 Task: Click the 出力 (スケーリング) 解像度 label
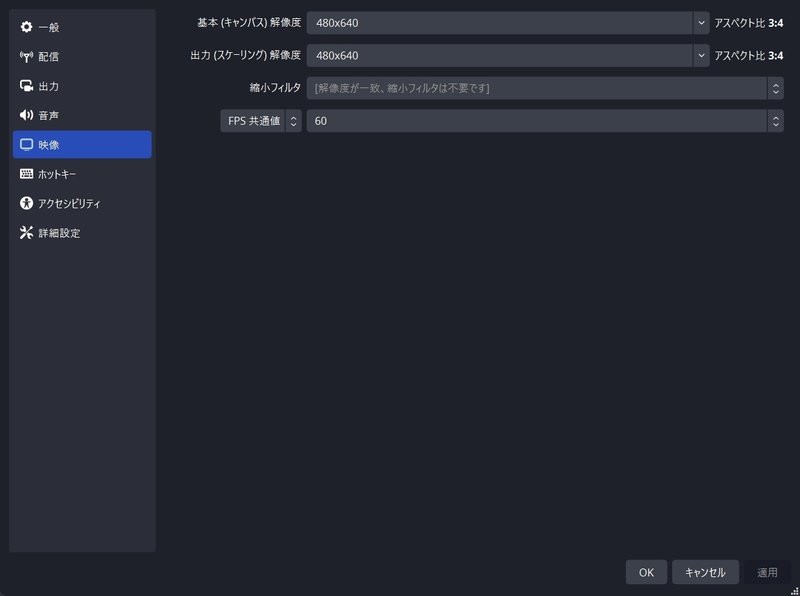pos(245,55)
